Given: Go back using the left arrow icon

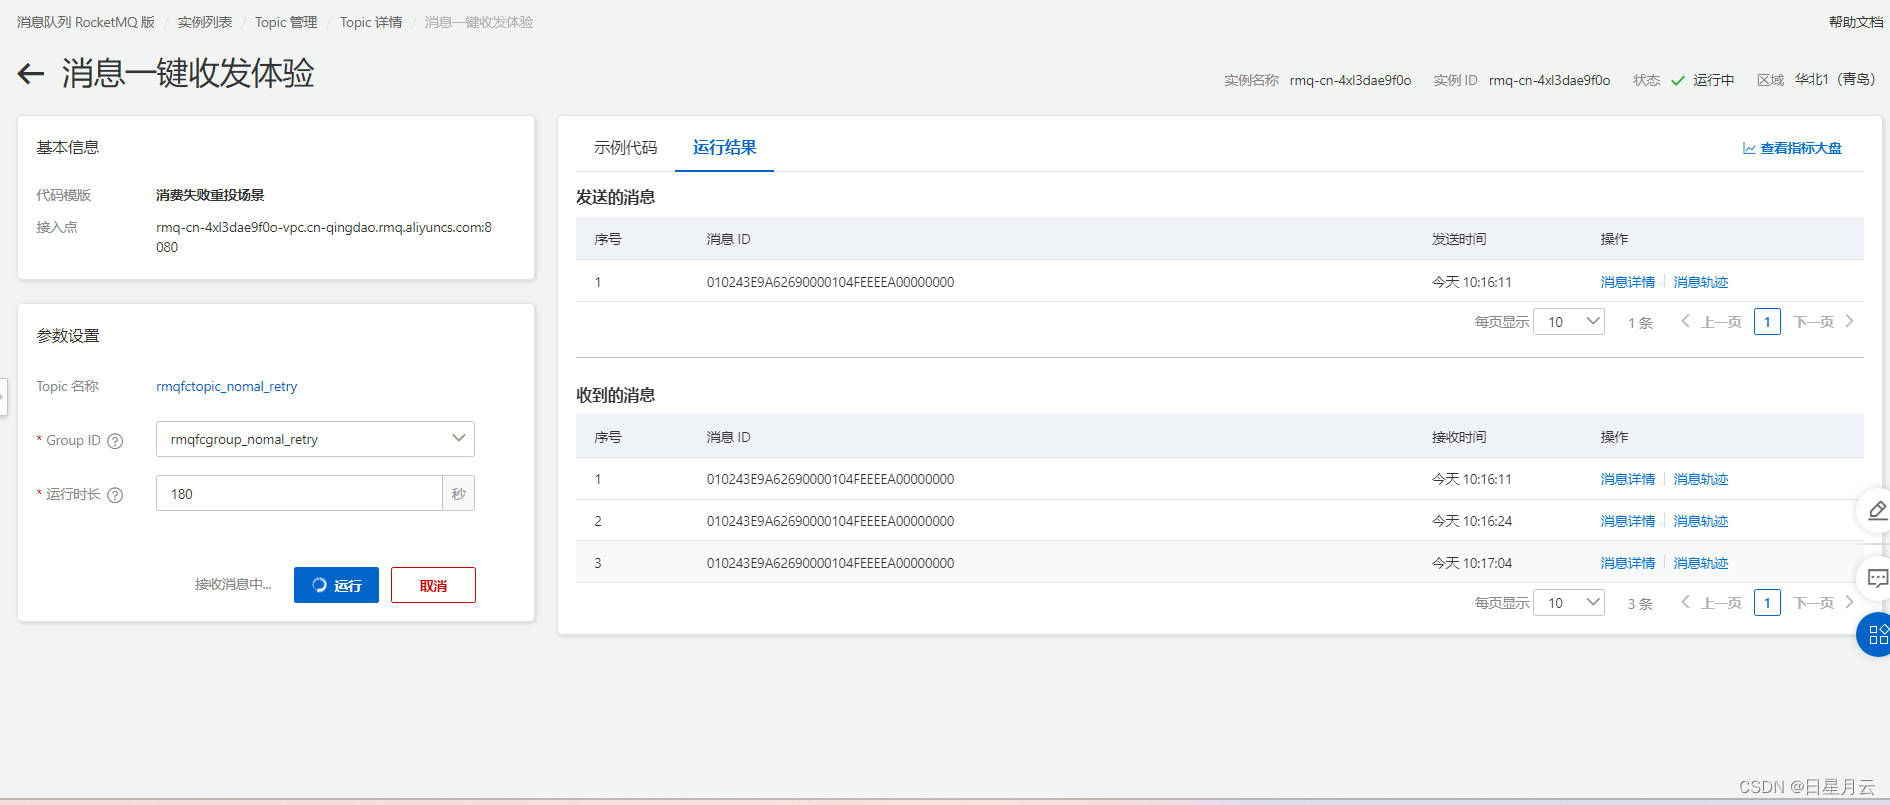Looking at the screenshot, I should [31, 73].
